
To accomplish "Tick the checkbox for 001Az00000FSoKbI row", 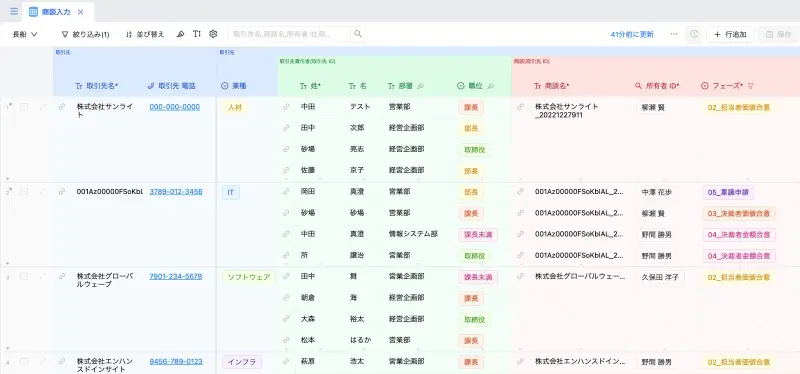I will tap(24, 192).
